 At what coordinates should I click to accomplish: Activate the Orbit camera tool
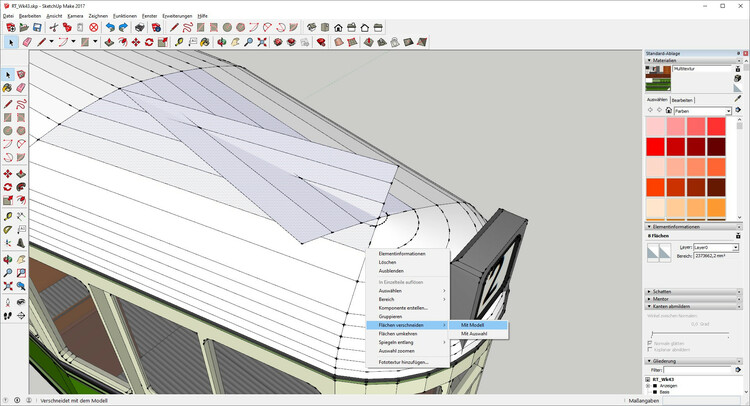pyautogui.click(x=222, y=43)
